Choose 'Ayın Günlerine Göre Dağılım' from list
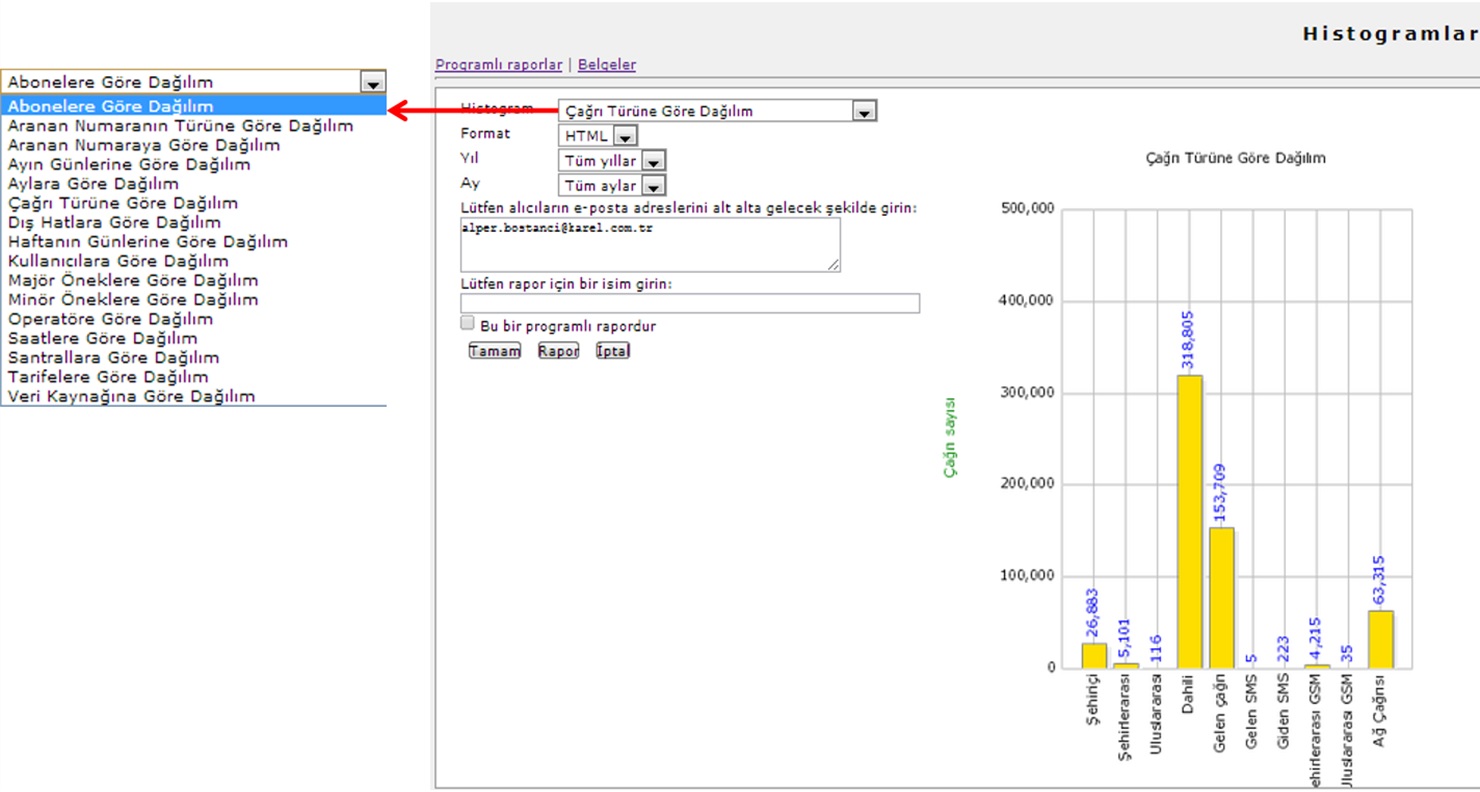Screen dimensions: 1480x792 (x=129, y=164)
